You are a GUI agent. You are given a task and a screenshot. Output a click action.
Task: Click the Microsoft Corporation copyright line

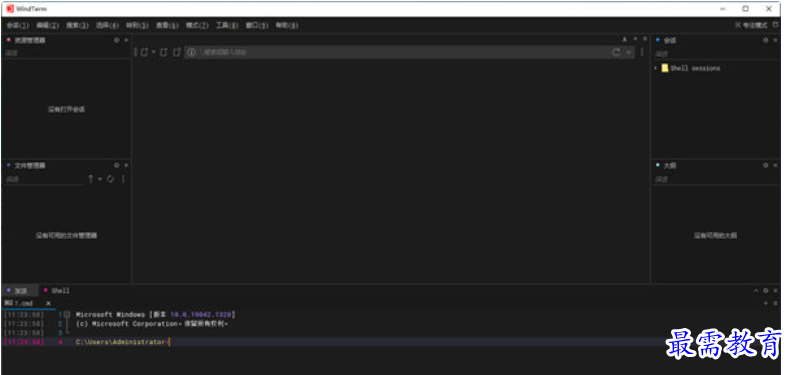click(152, 324)
